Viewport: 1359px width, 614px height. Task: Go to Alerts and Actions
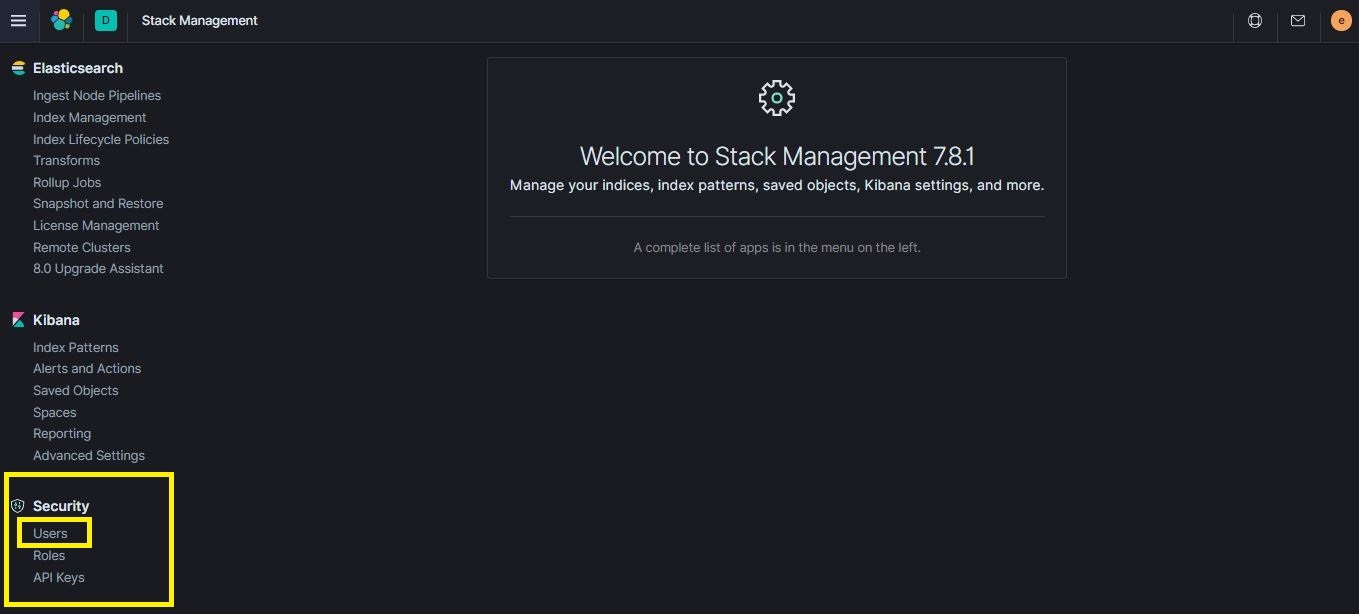pos(87,368)
